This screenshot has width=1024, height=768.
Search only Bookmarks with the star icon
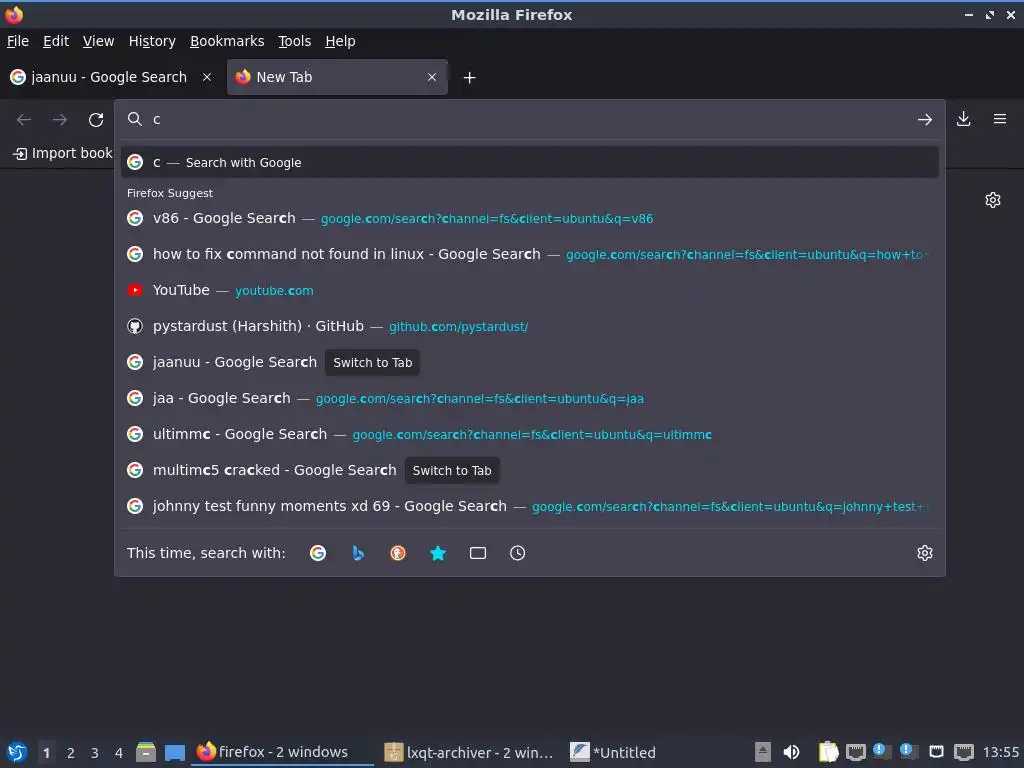(x=438, y=553)
